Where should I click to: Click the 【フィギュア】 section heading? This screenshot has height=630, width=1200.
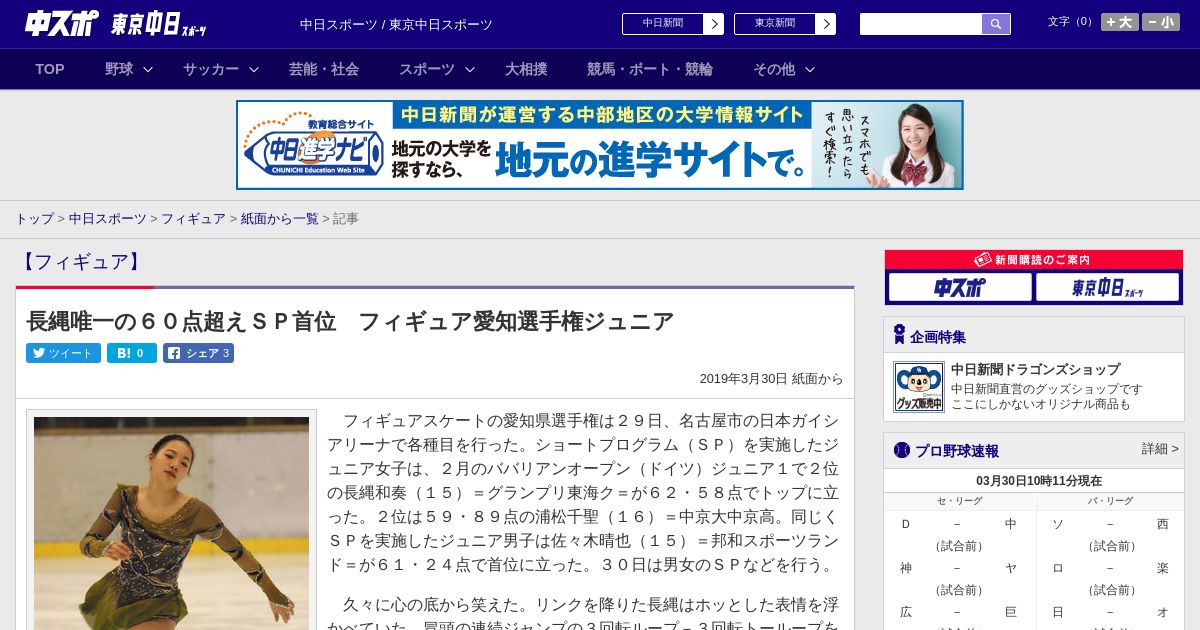coord(81,262)
